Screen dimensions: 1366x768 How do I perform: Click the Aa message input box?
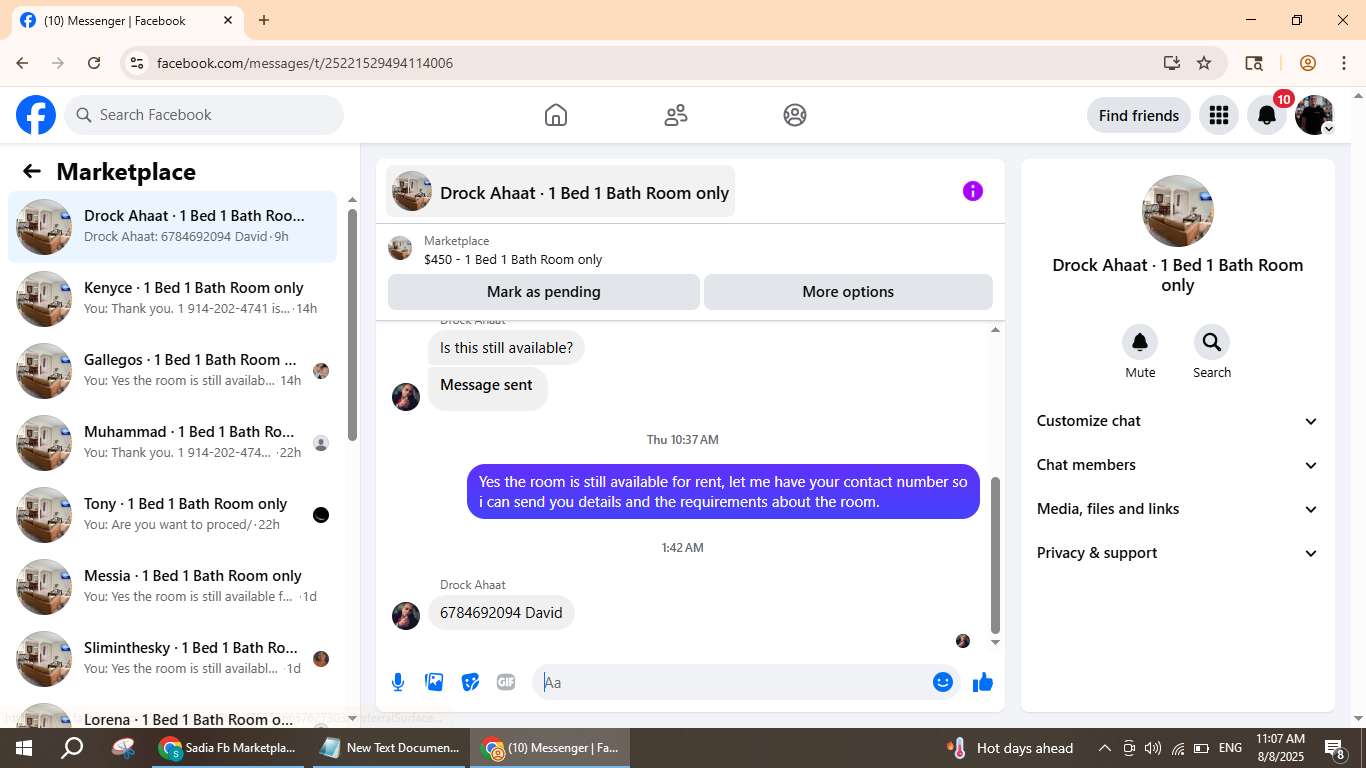point(736,682)
